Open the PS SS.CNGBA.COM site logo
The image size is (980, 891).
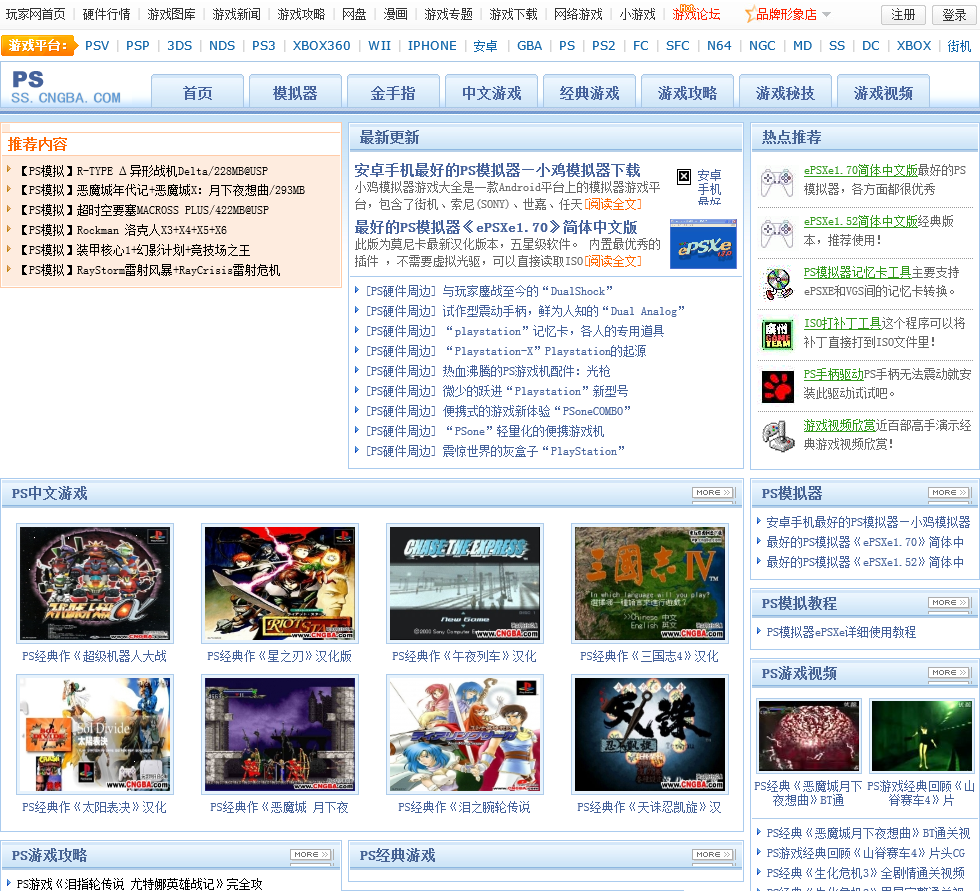click(x=66, y=87)
